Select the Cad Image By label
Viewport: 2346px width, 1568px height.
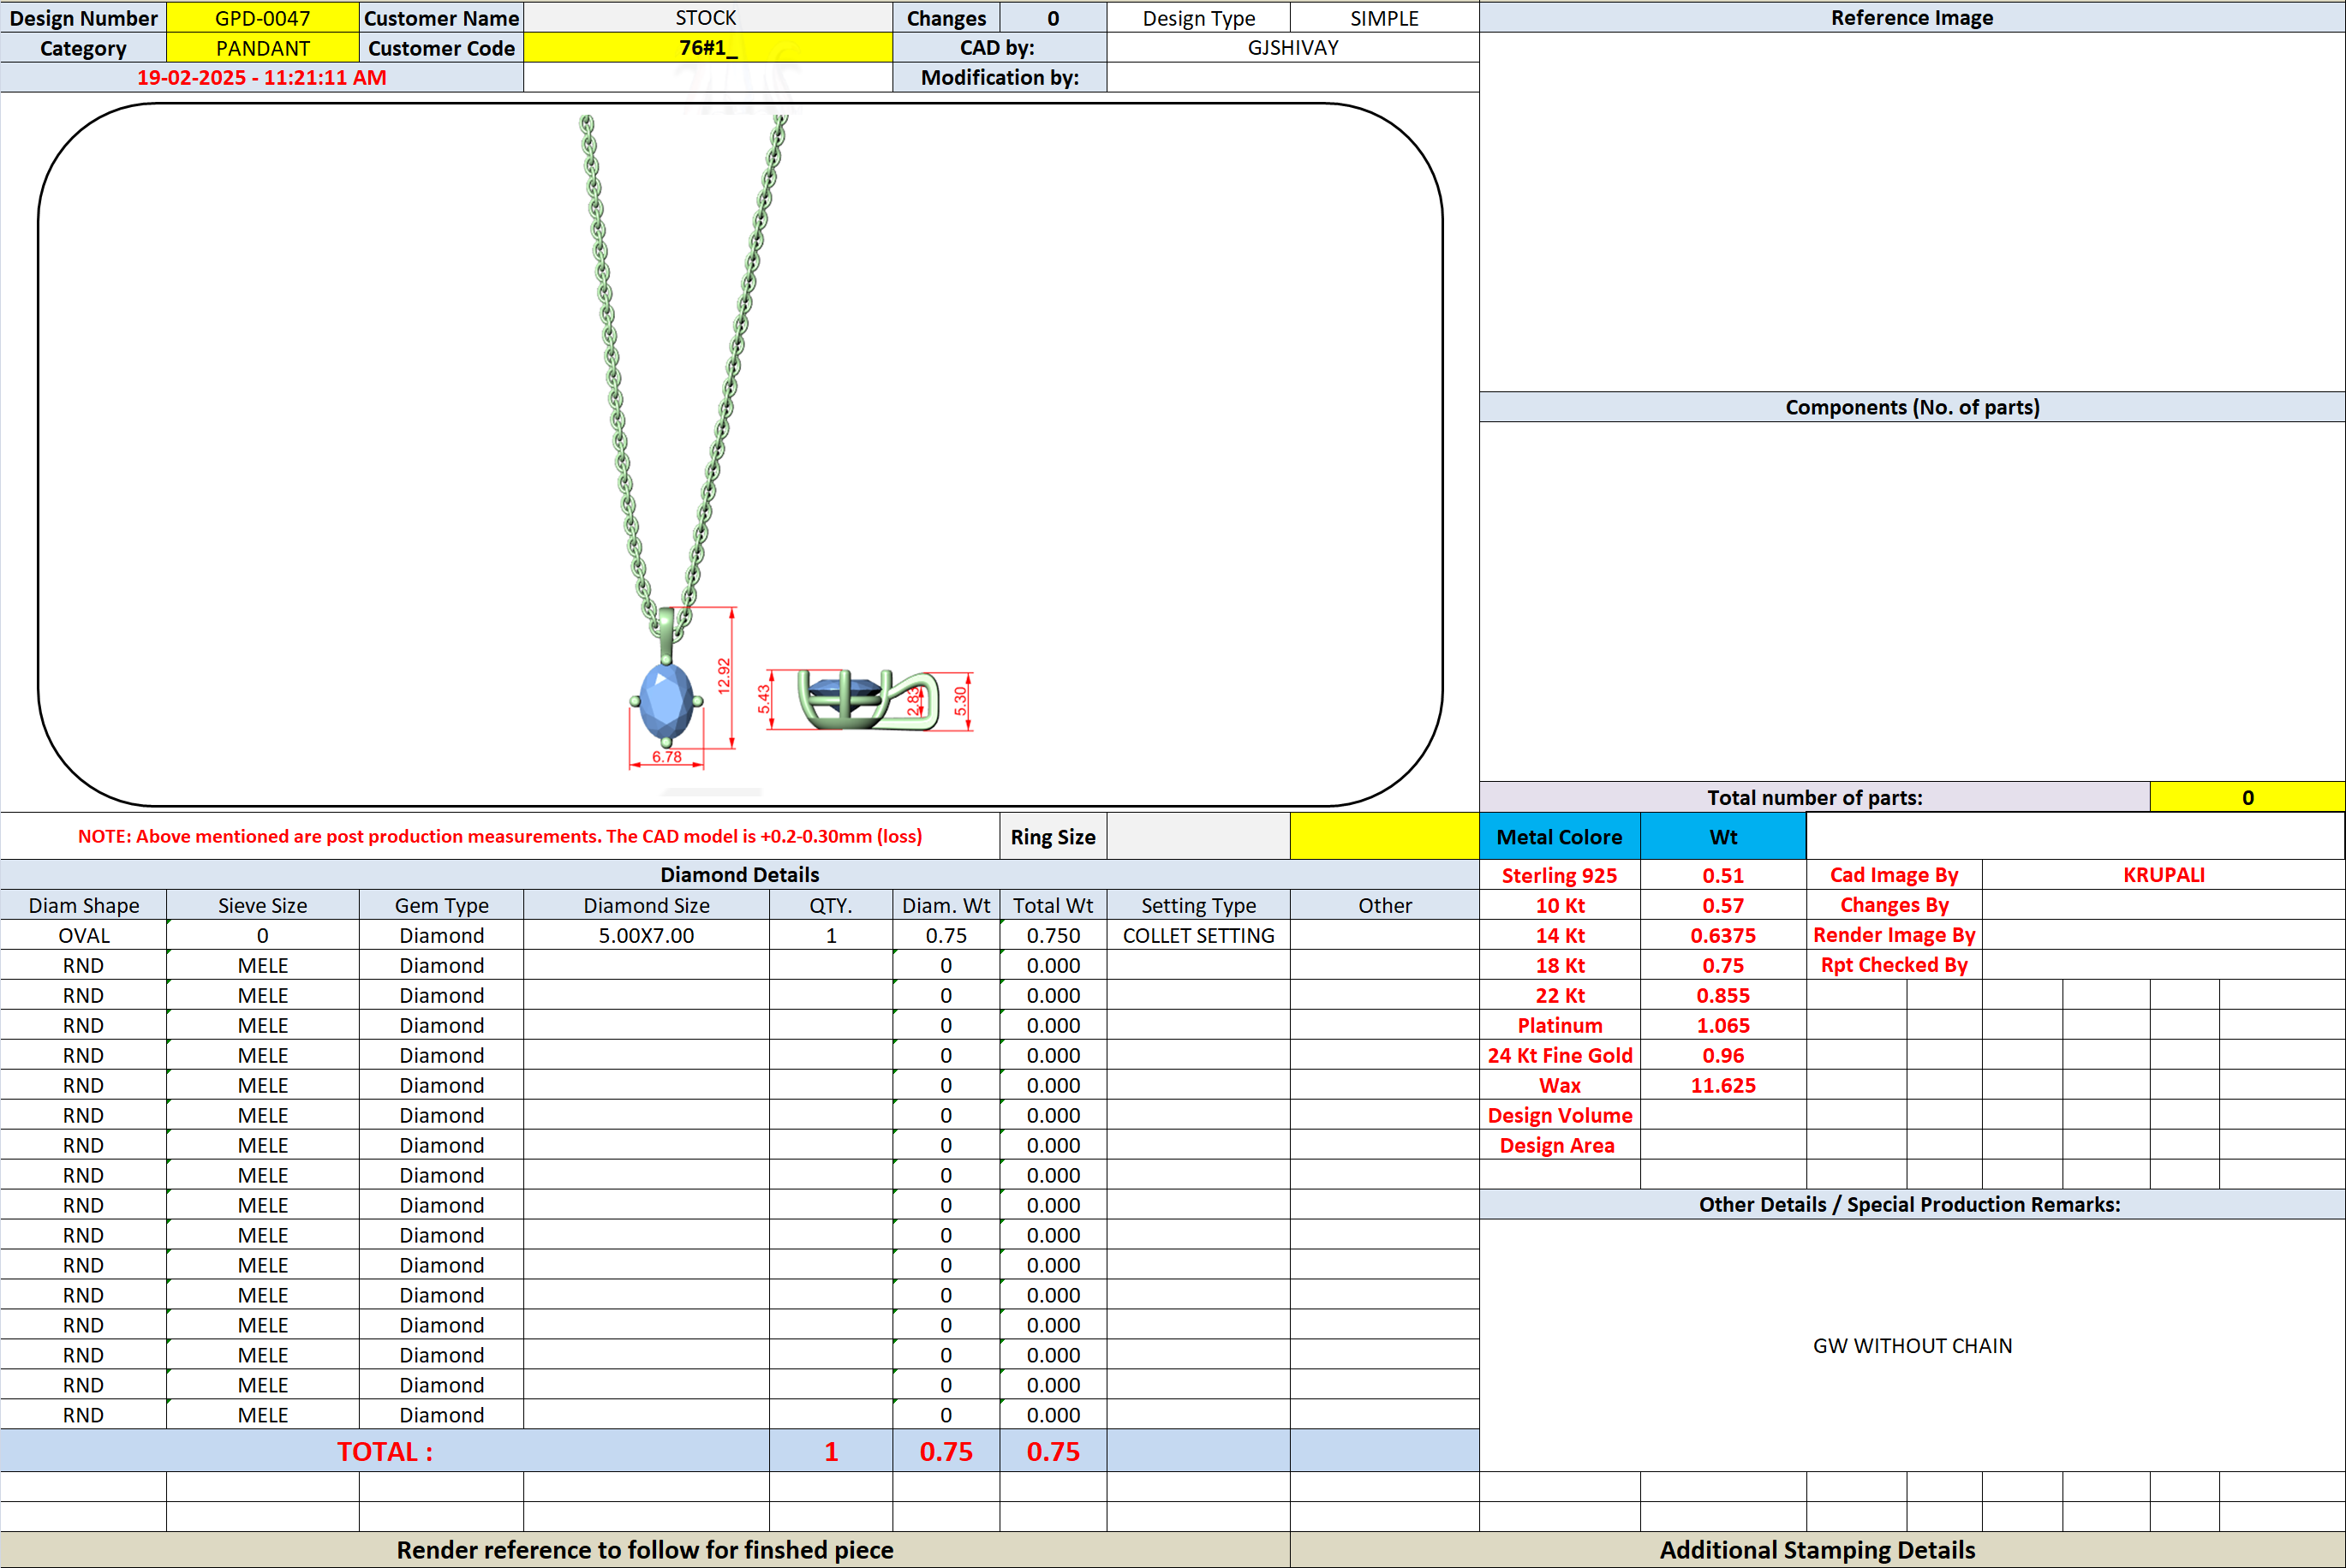(1894, 875)
